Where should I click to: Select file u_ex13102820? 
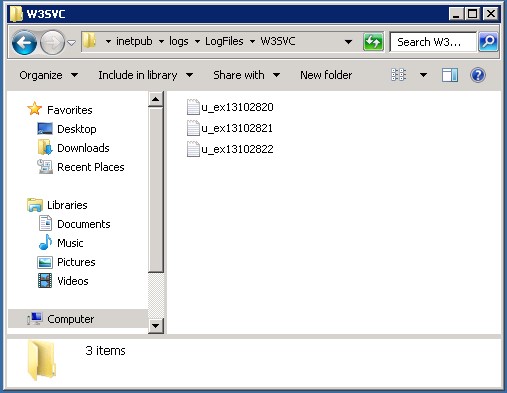[x=237, y=107]
